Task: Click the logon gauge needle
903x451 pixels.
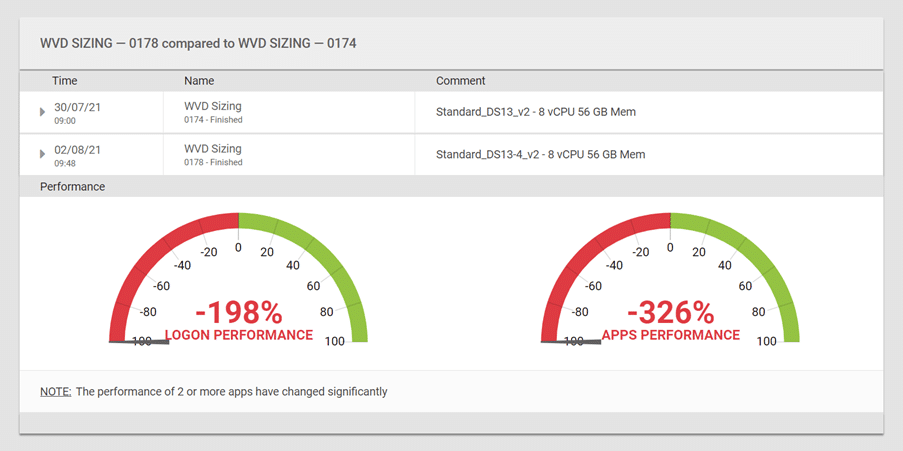Action: point(139,342)
